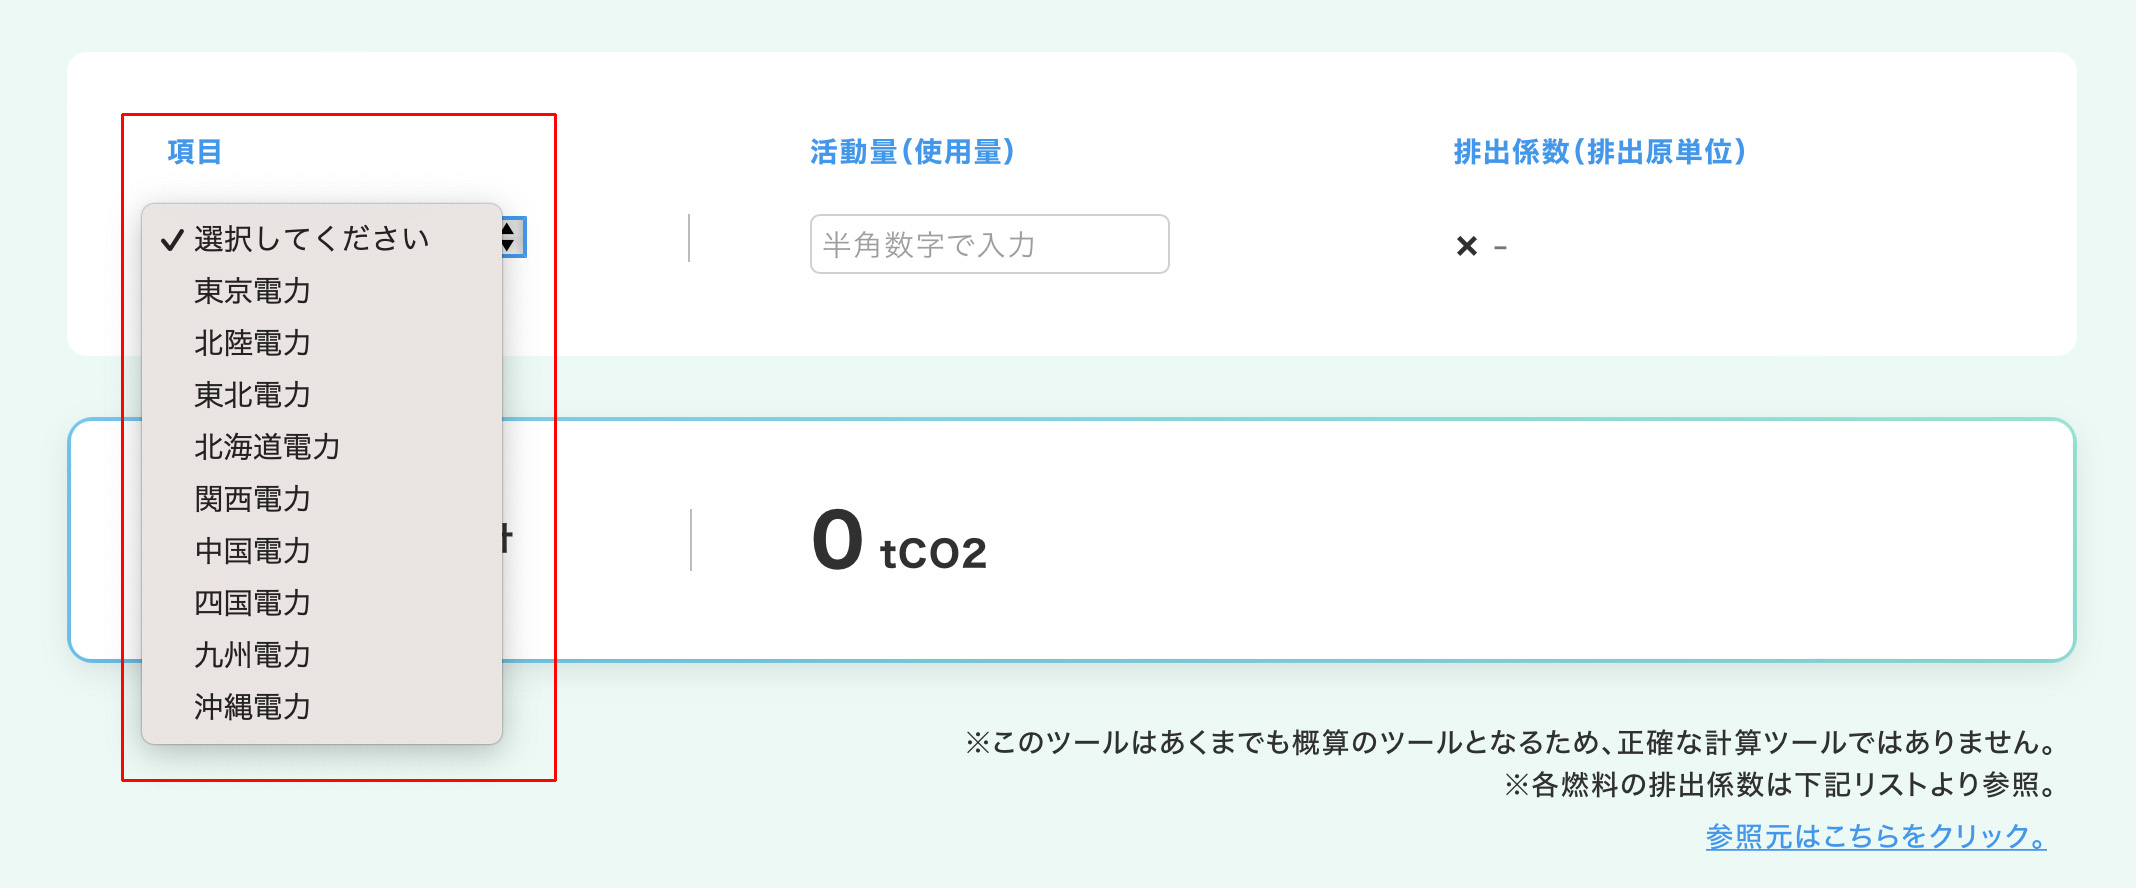Choose 関西電力 from the dropdown

(x=252, y=499)
